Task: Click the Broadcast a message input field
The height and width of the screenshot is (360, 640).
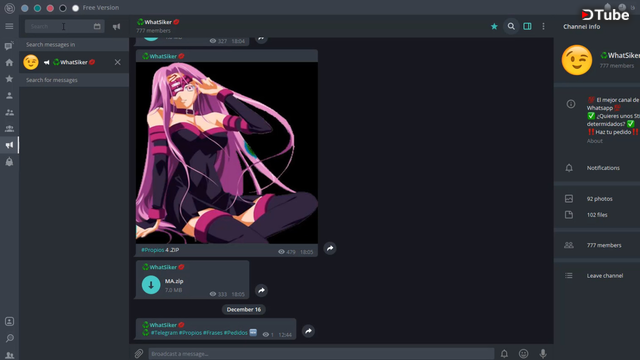Action: click(x=321, y=353)
